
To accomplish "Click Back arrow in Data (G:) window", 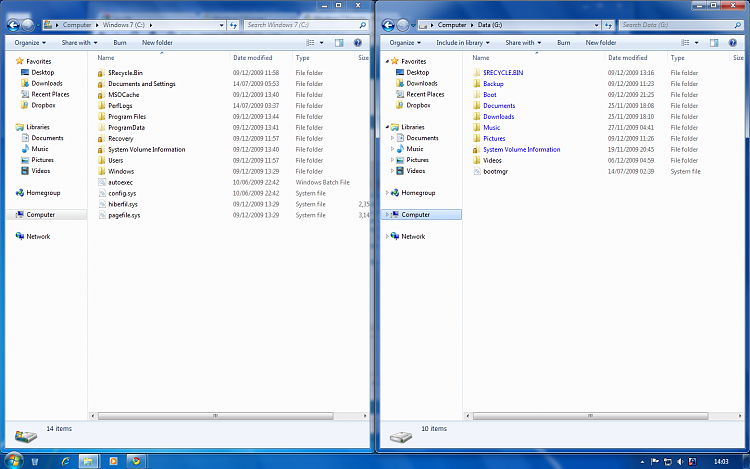I will [x=388, y=25].
